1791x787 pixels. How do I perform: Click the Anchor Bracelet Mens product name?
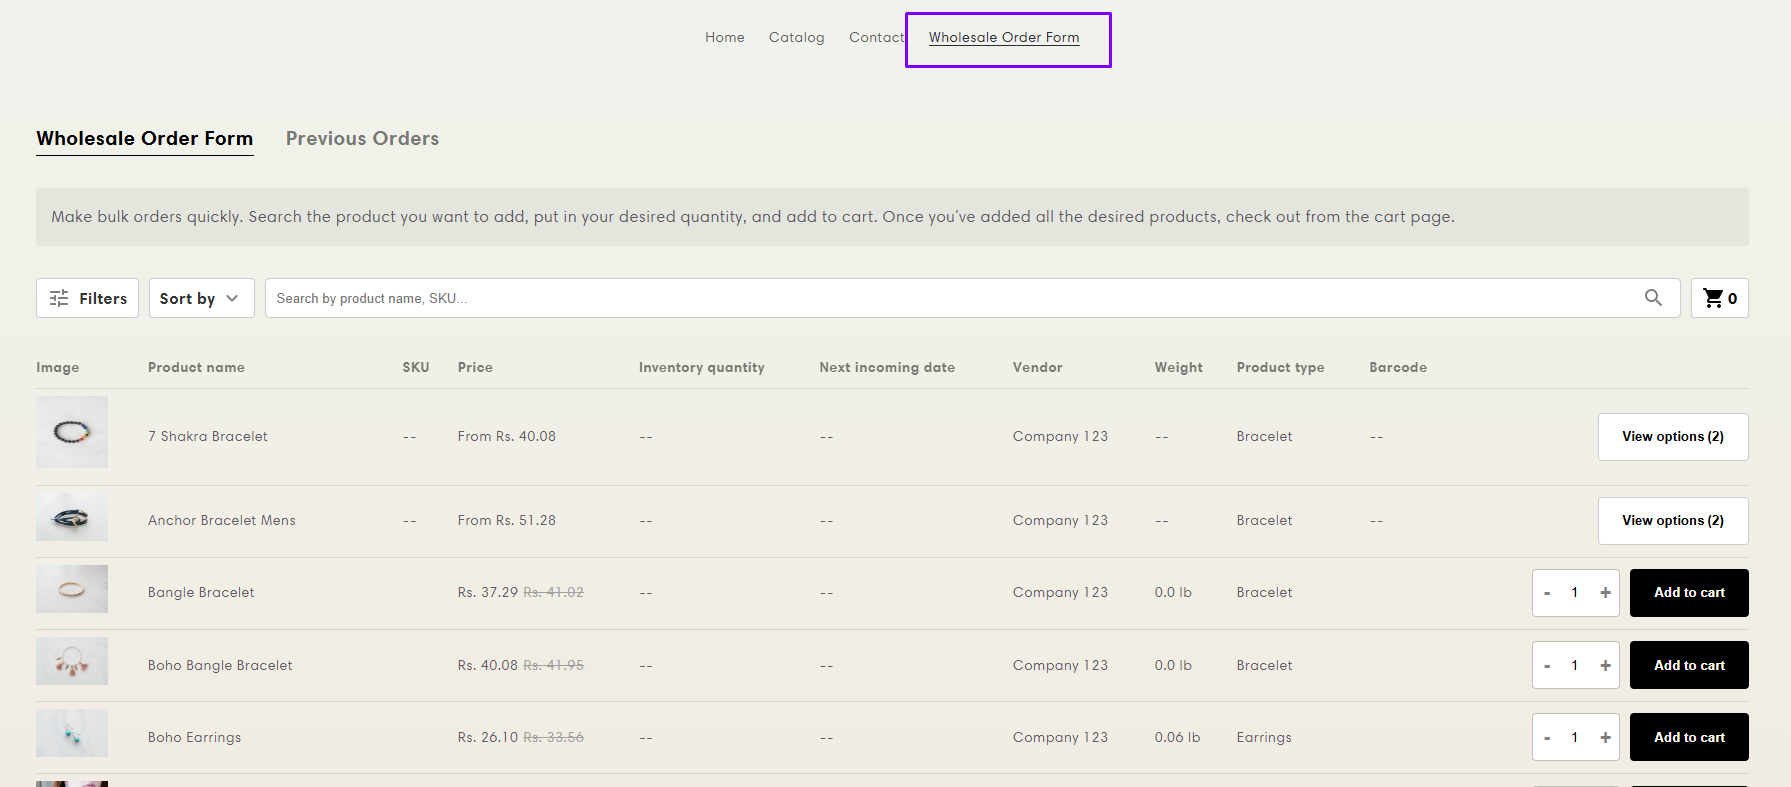tap(222, 520)
